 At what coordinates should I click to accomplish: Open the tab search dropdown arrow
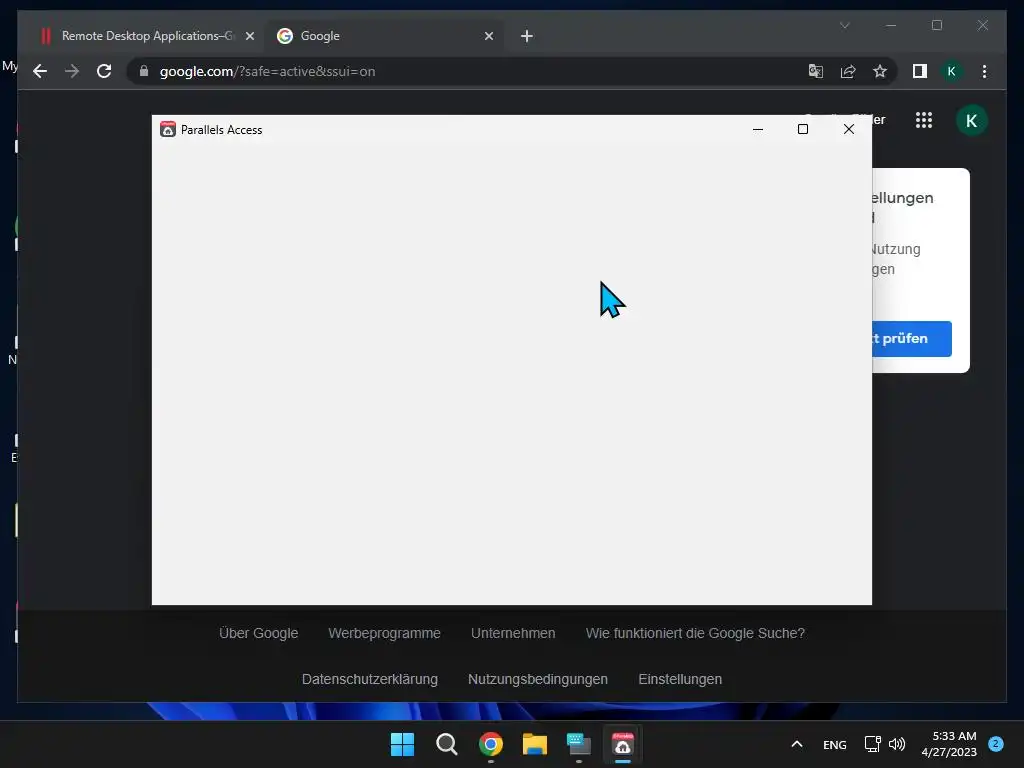click(844, 25)
